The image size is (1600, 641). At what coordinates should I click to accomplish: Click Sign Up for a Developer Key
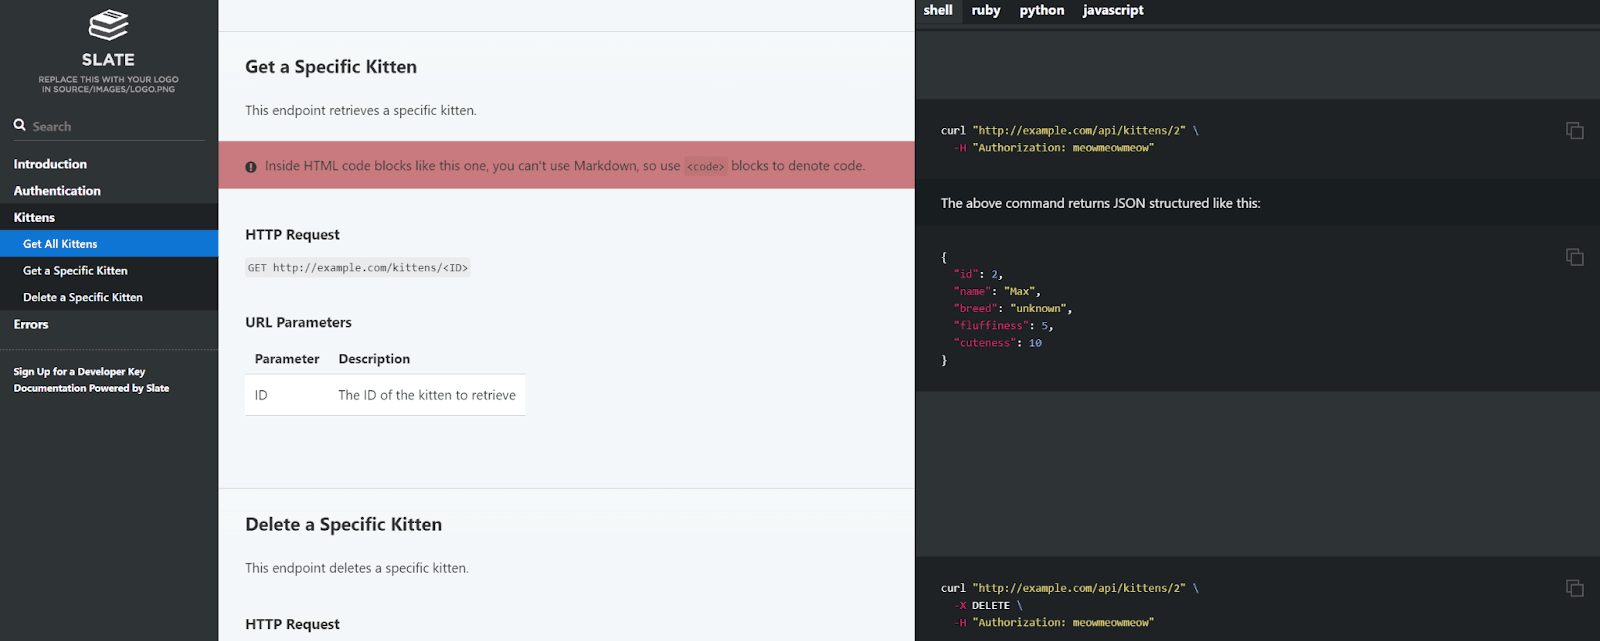pos(79,372)
